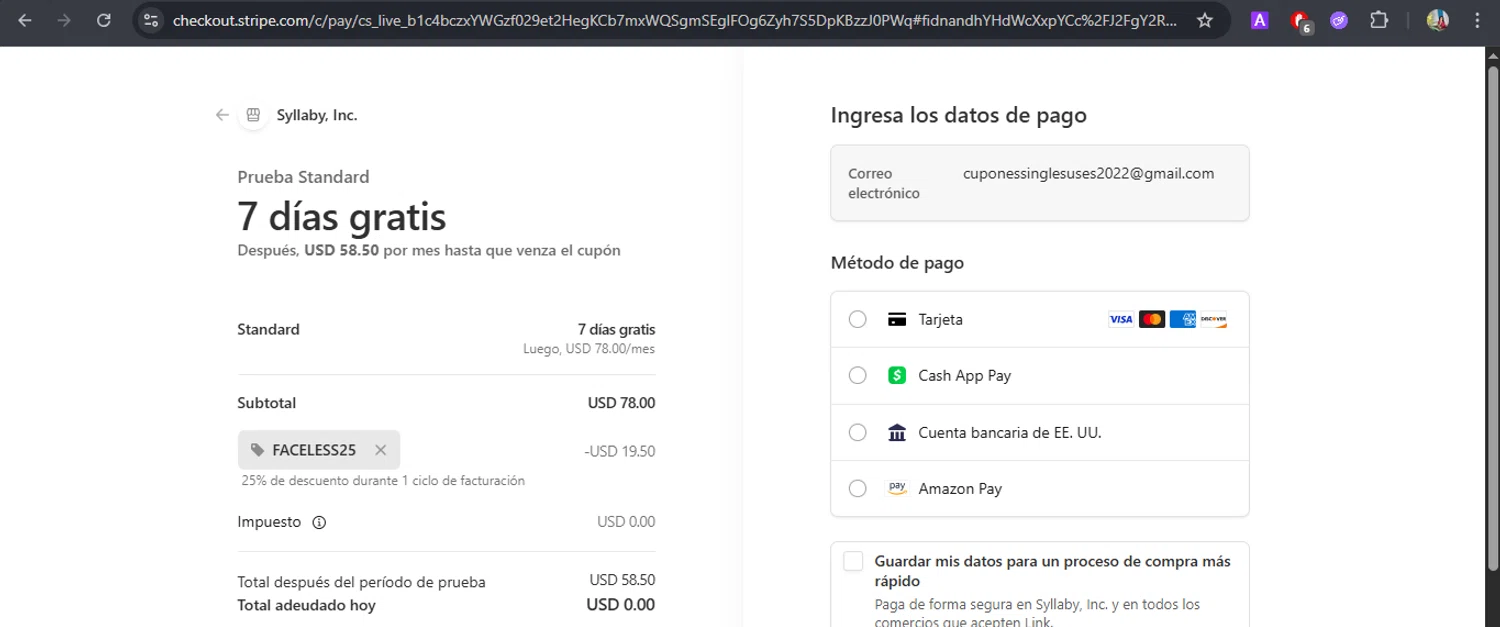Select Tarjeta payment method

click(x=1040, y=320)
